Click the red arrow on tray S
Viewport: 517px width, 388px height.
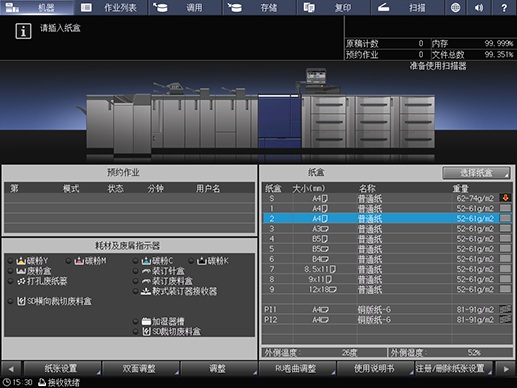[505, 198]
